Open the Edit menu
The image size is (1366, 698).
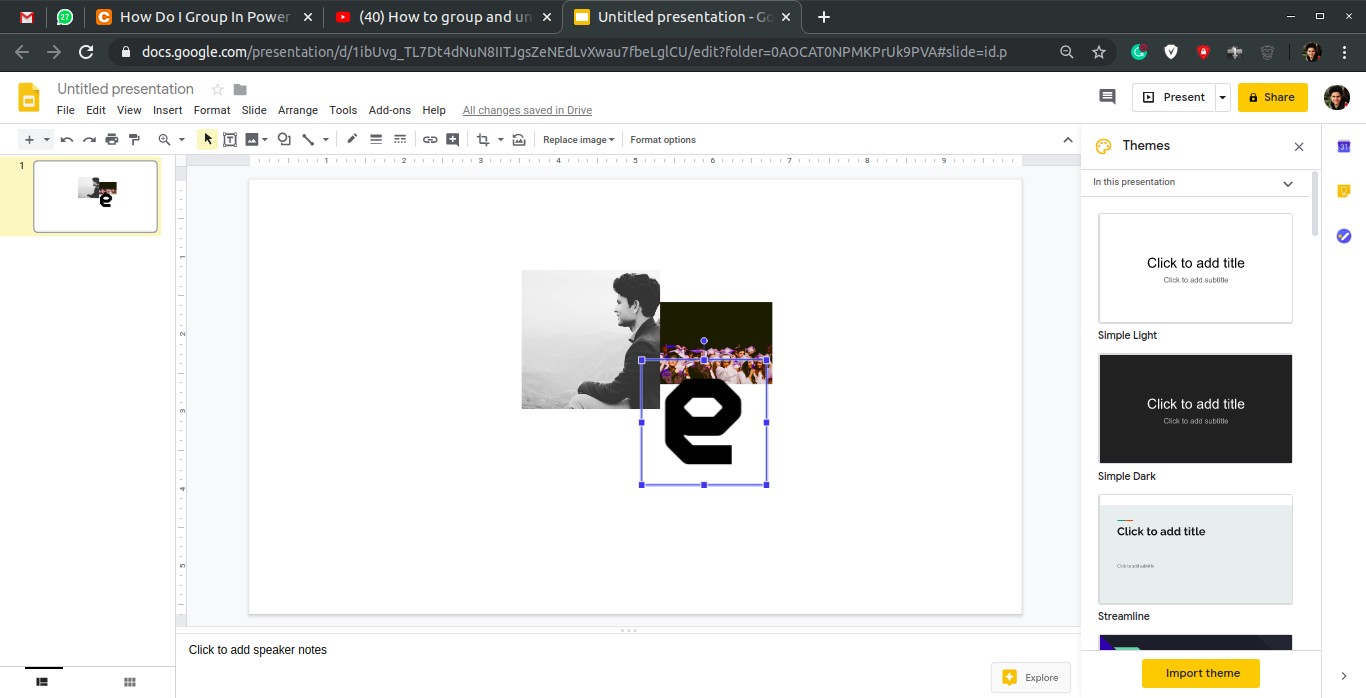pos(96,110)
